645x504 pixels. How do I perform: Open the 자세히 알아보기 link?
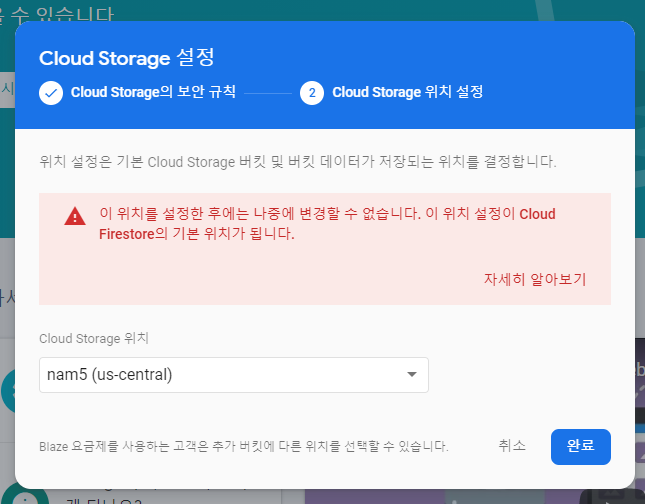[535, 279]
